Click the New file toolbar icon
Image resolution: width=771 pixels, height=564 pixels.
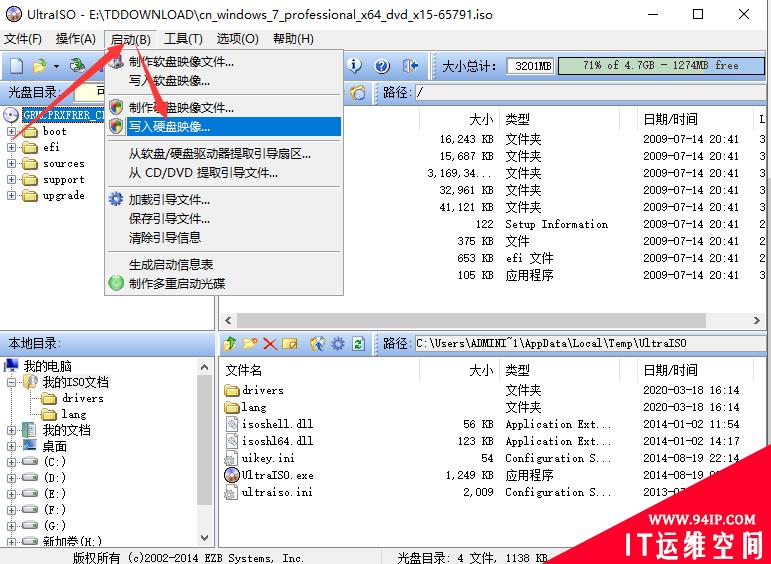17,65
